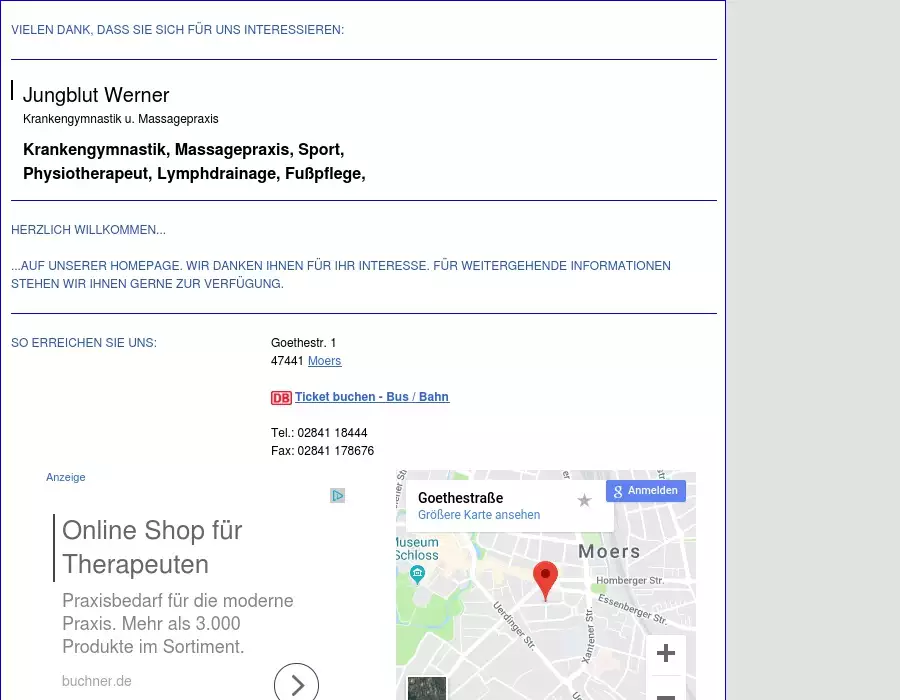Click the circular arrow button in the ad

coord(296,684)
